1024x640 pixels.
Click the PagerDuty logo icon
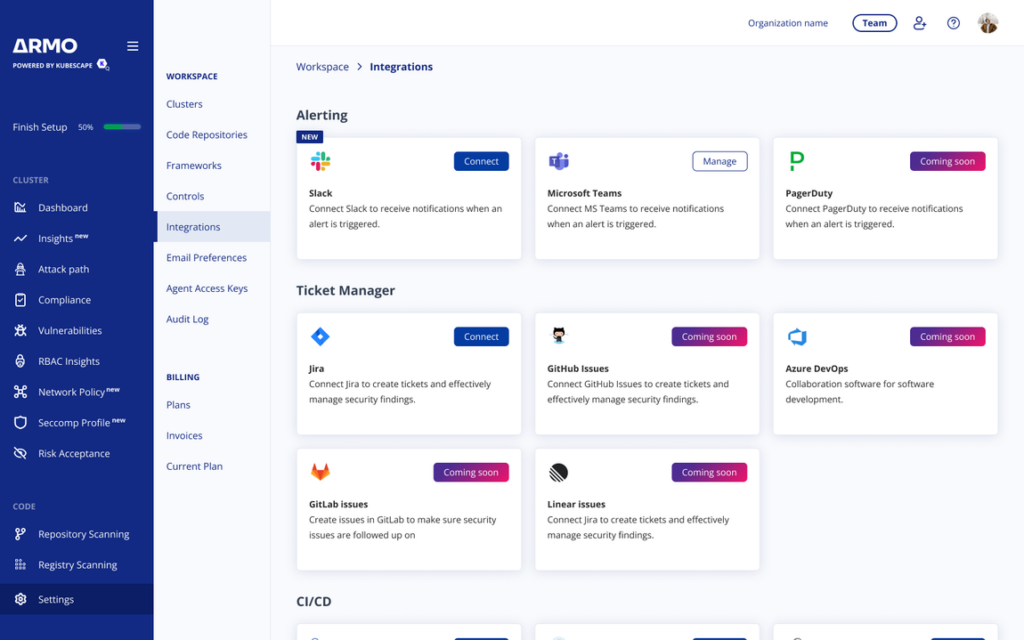(x=797, y=161)
